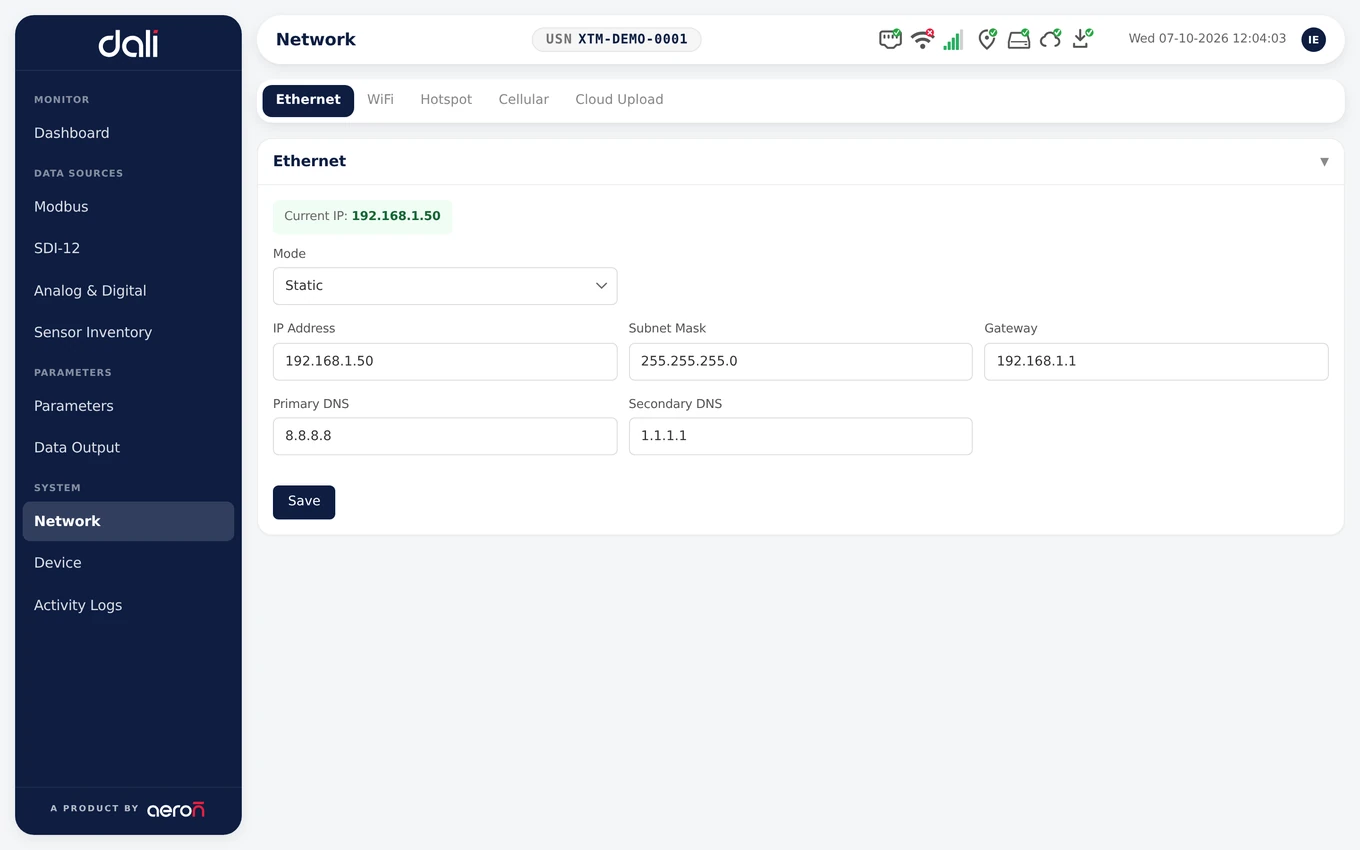The width and height of the screenshot is (1360, 850).
Task: Open the Cellular tab
Action: [x=524, y=100]
